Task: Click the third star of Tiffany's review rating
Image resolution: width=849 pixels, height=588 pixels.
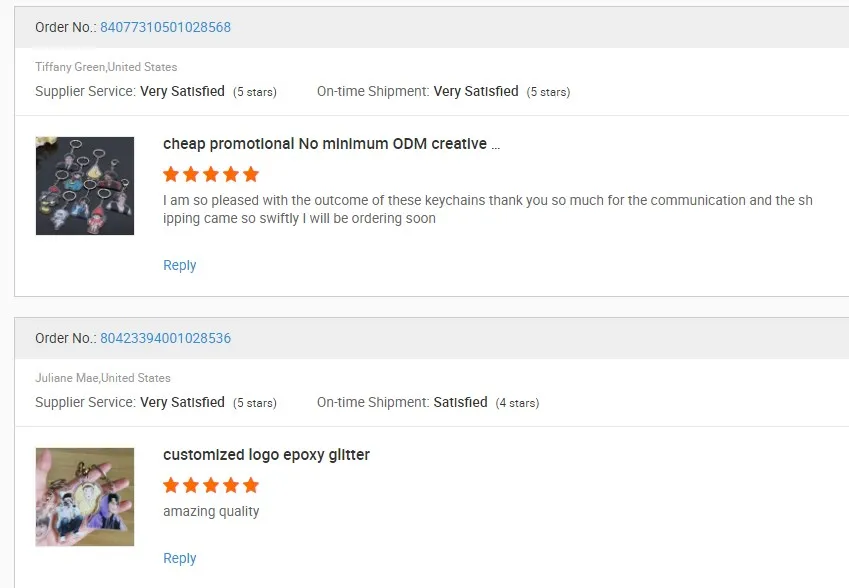Action: [211, 174]
